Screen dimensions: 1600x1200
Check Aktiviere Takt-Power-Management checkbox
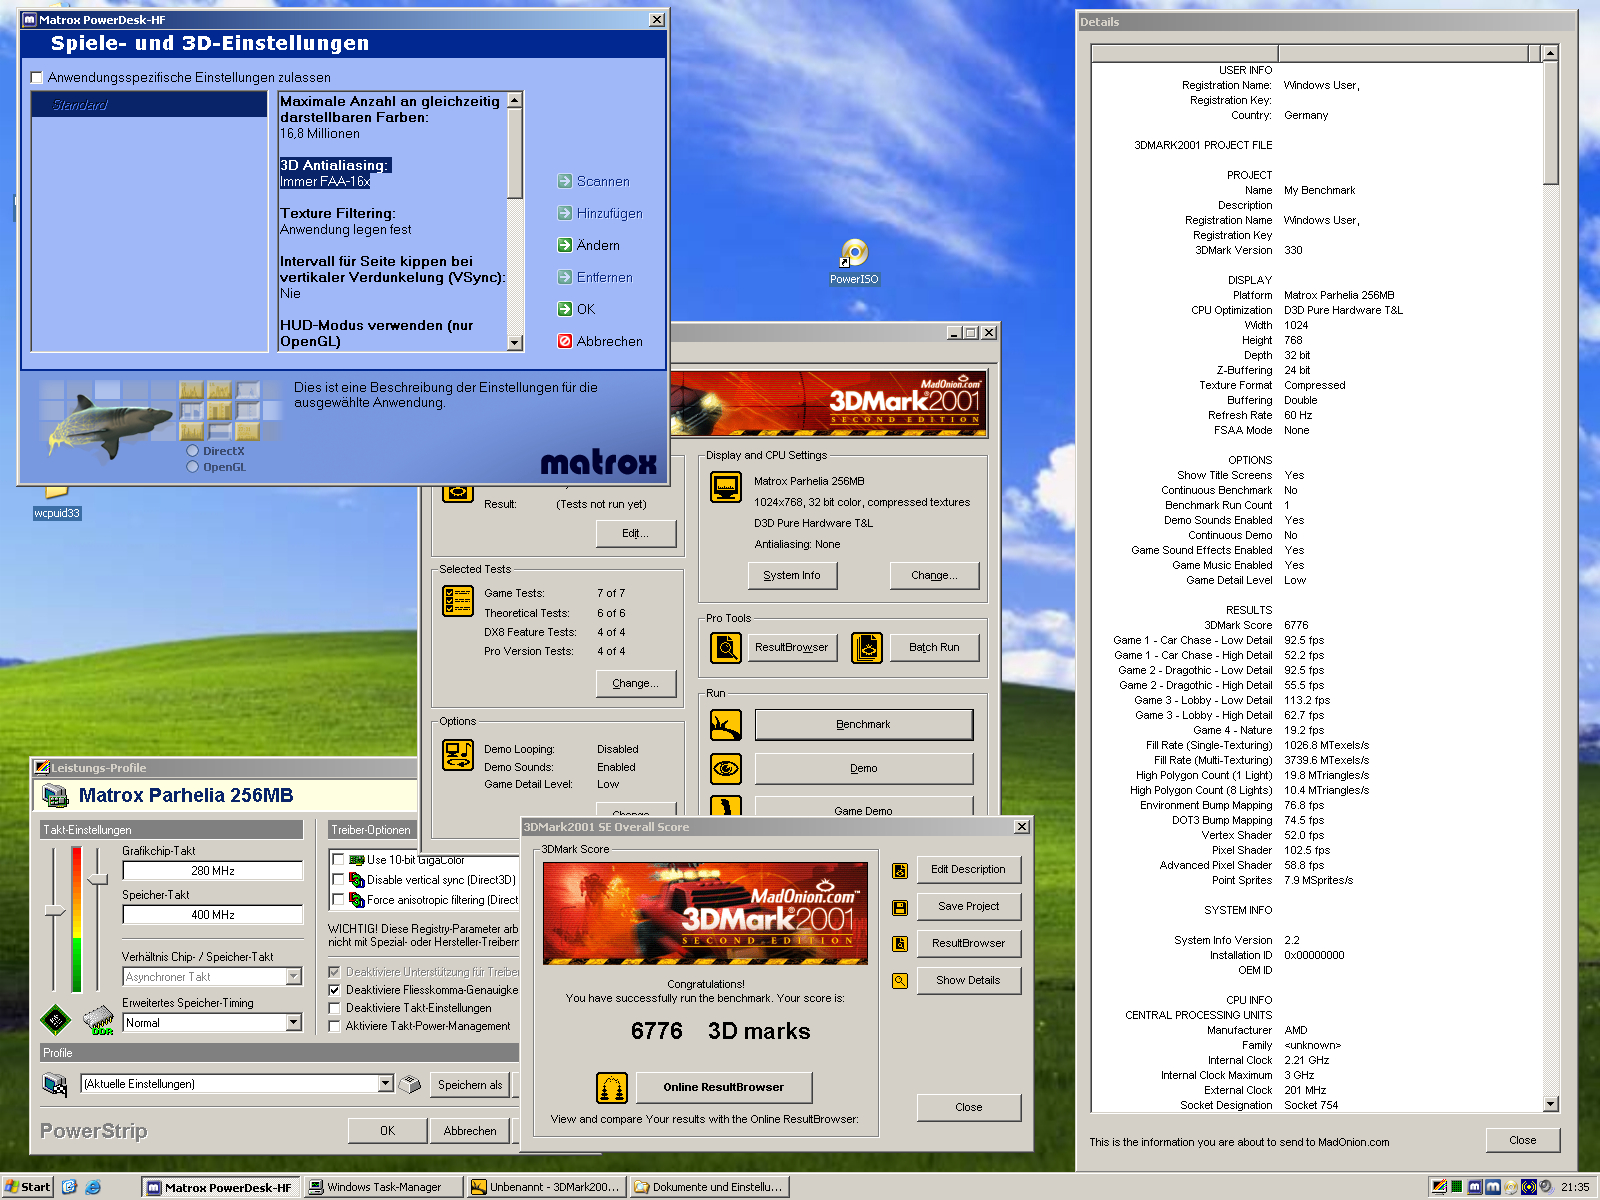point(334,1026)
